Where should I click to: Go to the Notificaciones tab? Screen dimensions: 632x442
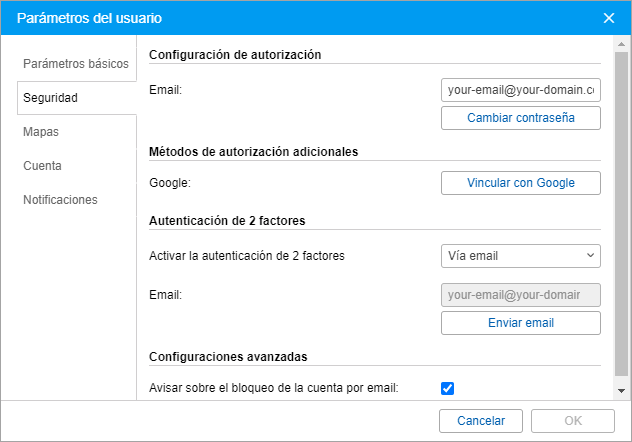click(x=60, y=199)
